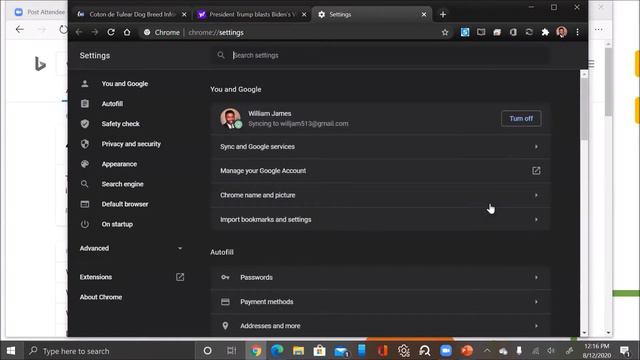
Task: Open the Extensions puzzle icon
Action: click(x=545, y=32)
